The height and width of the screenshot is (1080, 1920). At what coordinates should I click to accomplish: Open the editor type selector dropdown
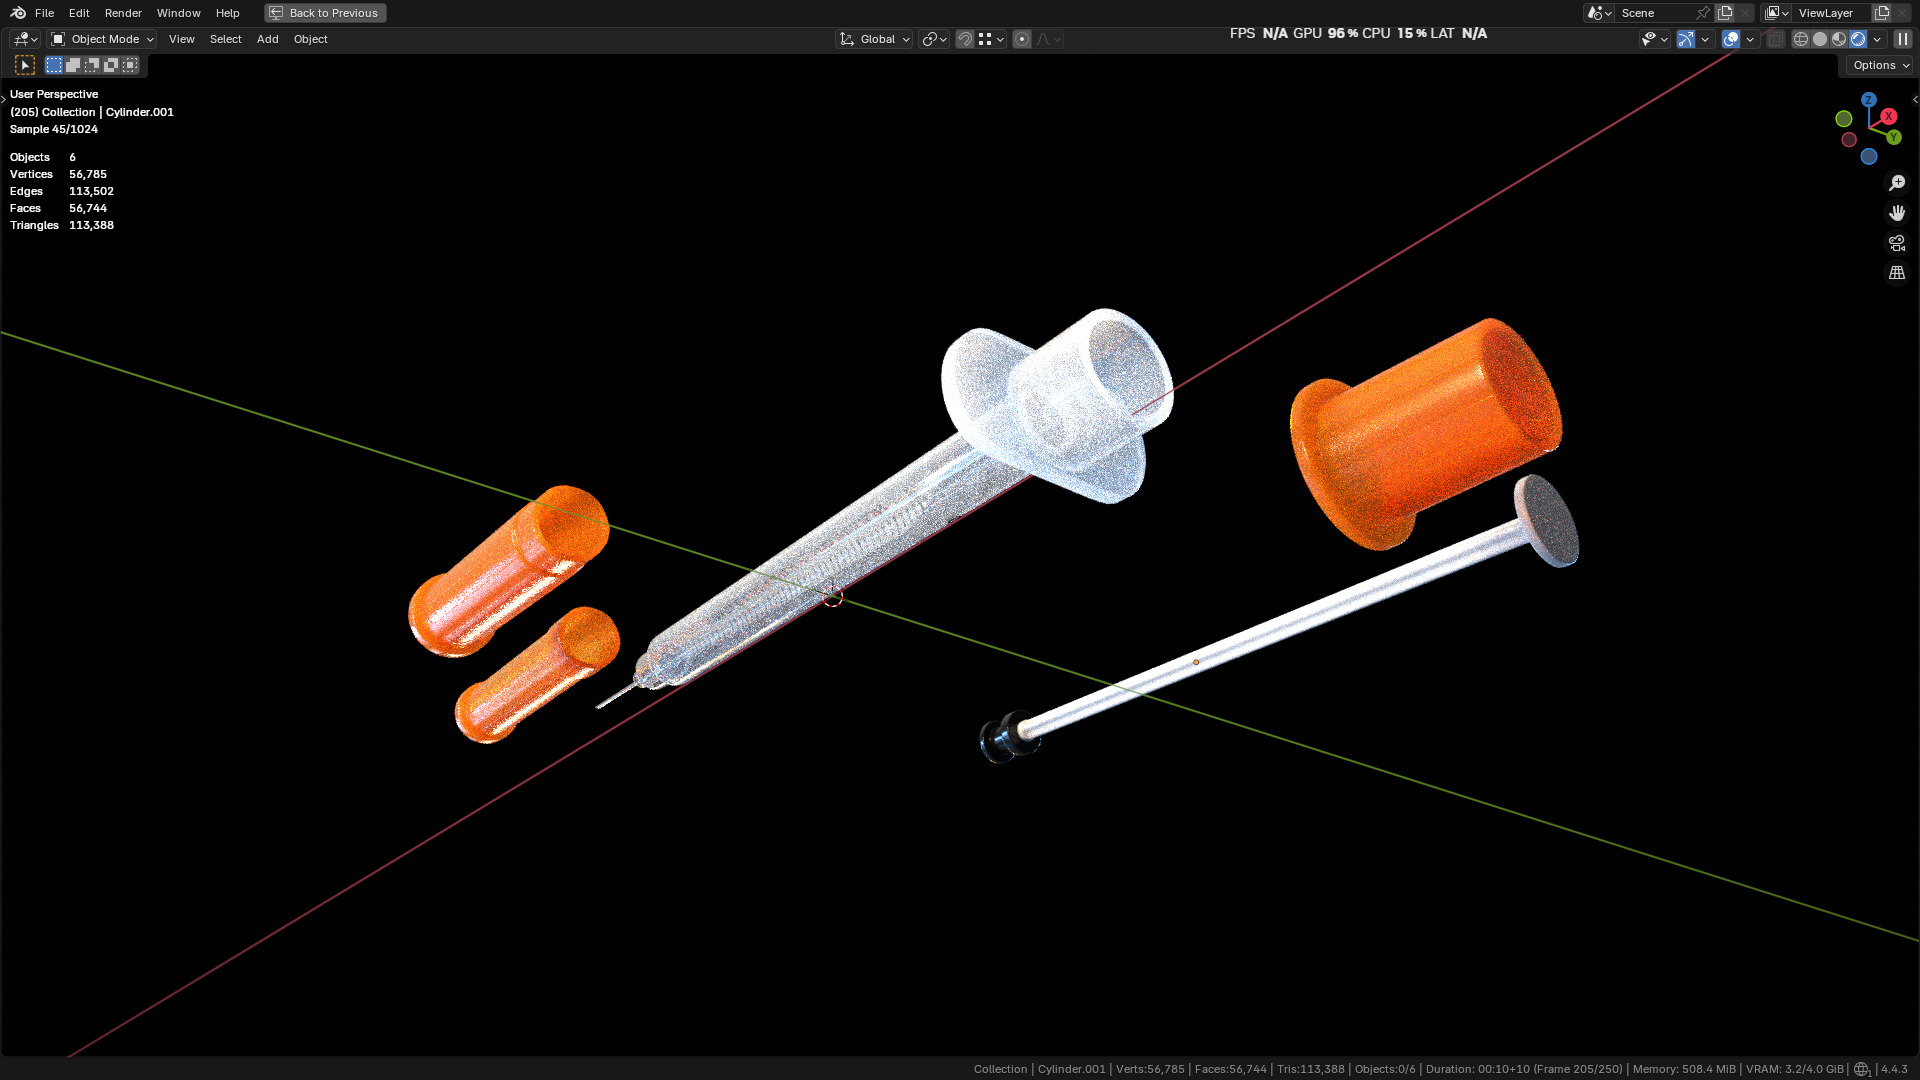25,39
